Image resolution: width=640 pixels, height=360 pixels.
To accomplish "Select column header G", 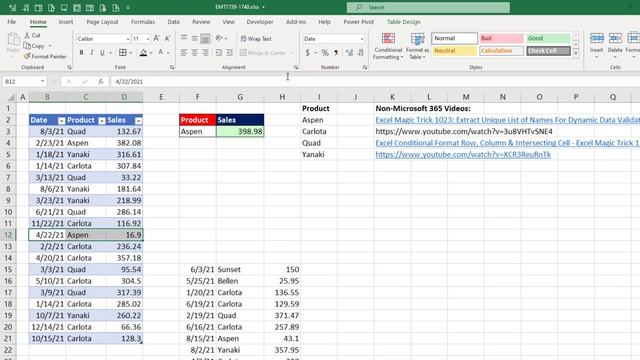I will [240, 97].
